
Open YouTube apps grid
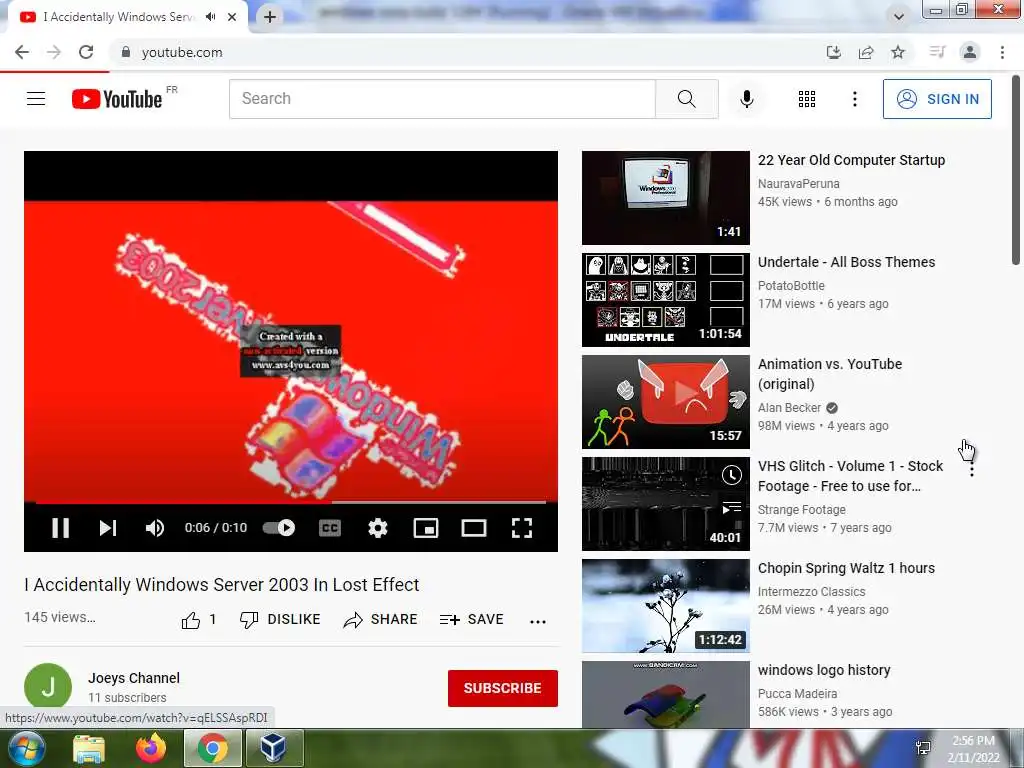pos(807,99)
